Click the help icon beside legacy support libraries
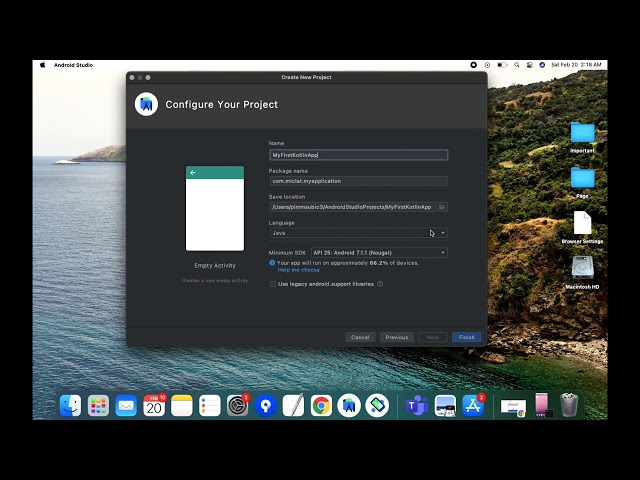The image size is (640, 480). click(380, 284)
